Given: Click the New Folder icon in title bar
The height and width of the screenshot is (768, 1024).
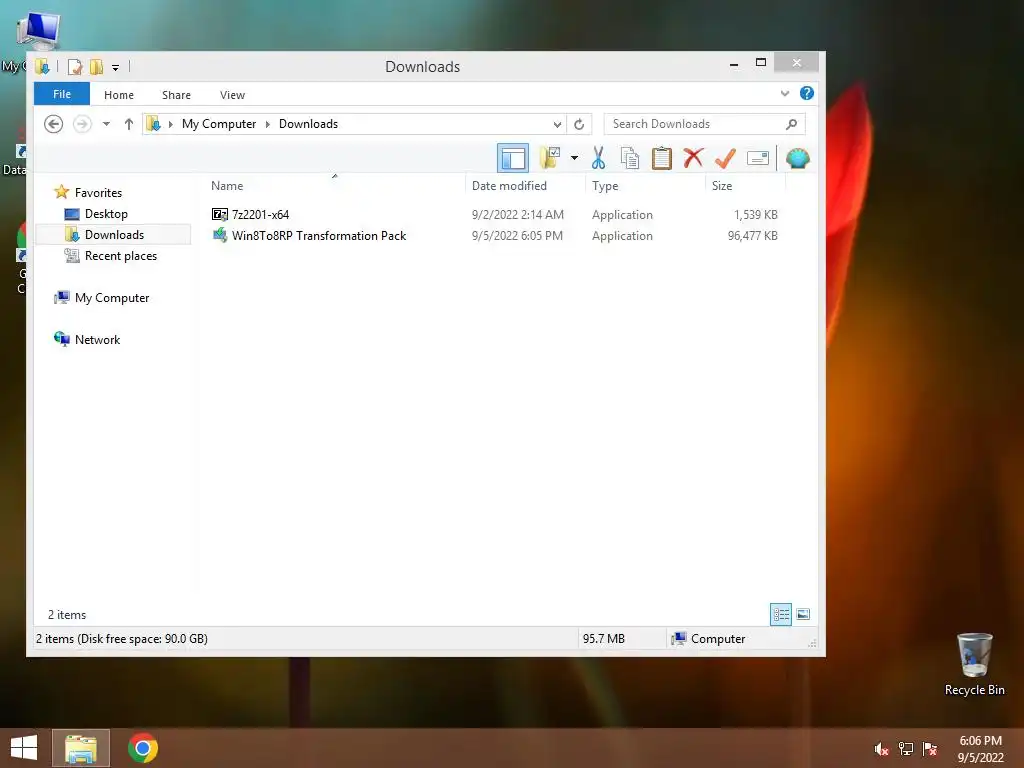Looking at the screenshot, I should click(x=96, y=67).
